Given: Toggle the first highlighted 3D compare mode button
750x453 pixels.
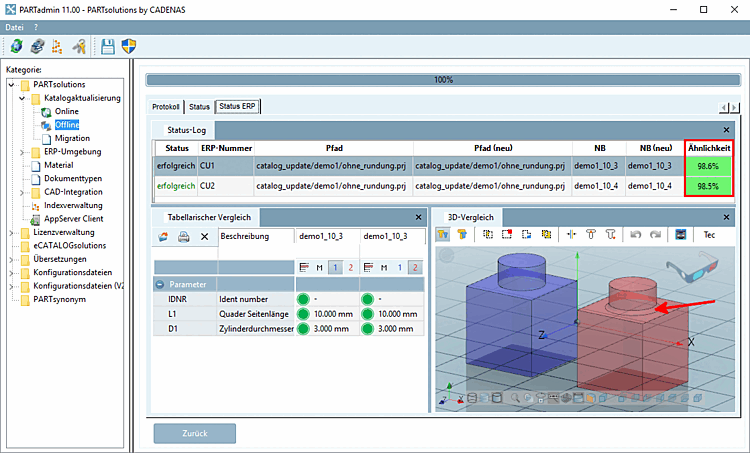Looking at the screenshot, I should pos(443,235).
